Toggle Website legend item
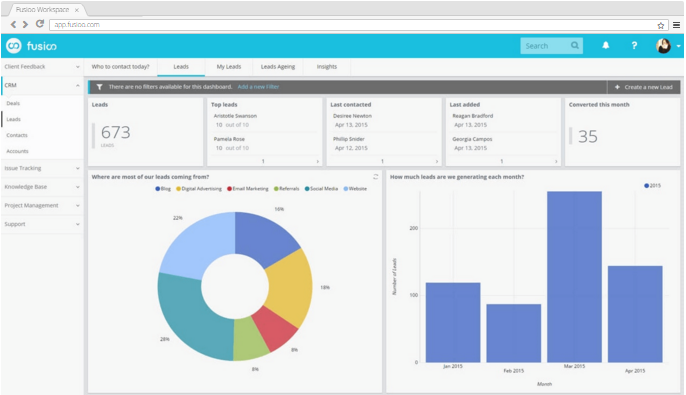This screenshot has height=395, width=686. pos(355,189)
